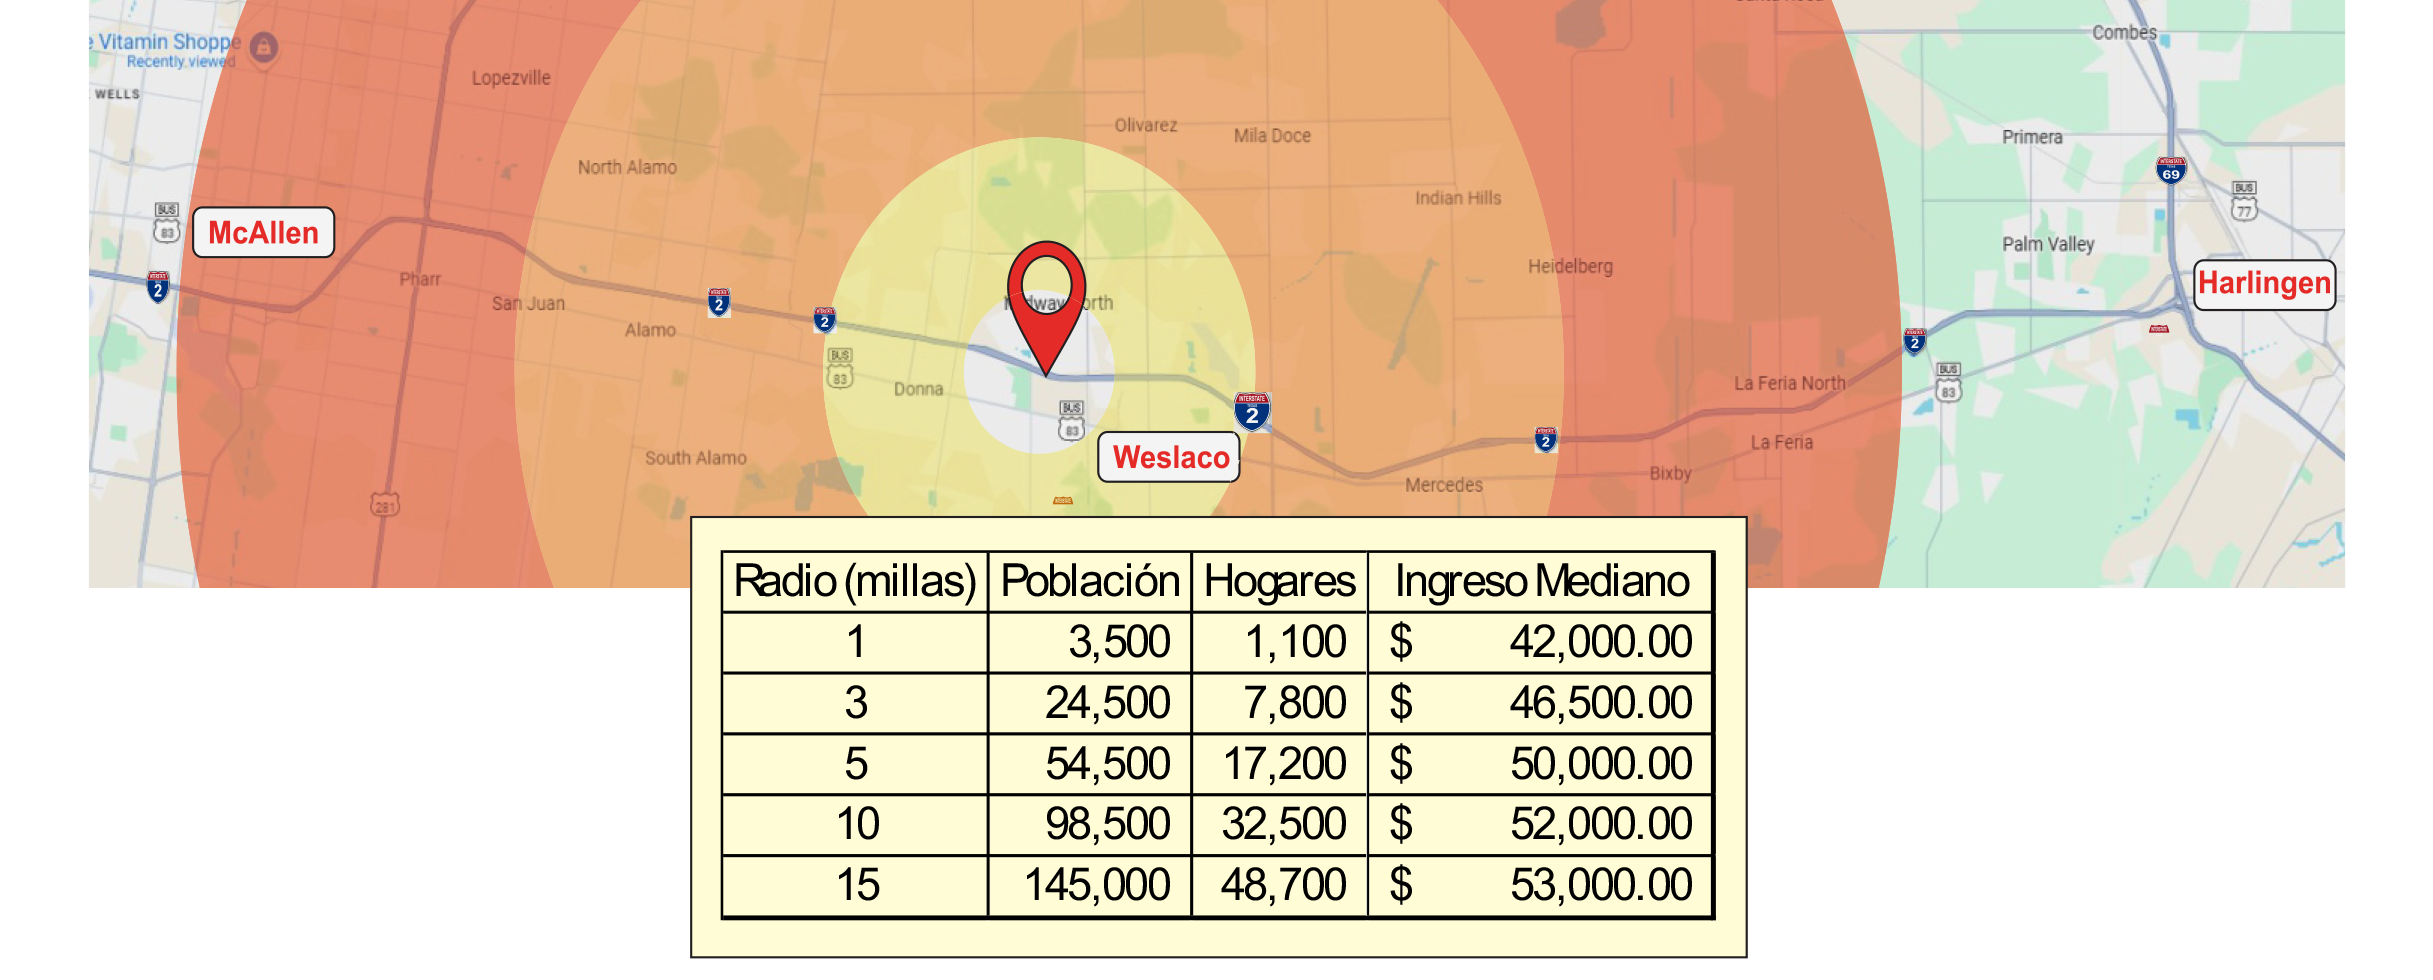
Task: Select Interstate 2 shield near La Feria North
Action: [1914, 341]
